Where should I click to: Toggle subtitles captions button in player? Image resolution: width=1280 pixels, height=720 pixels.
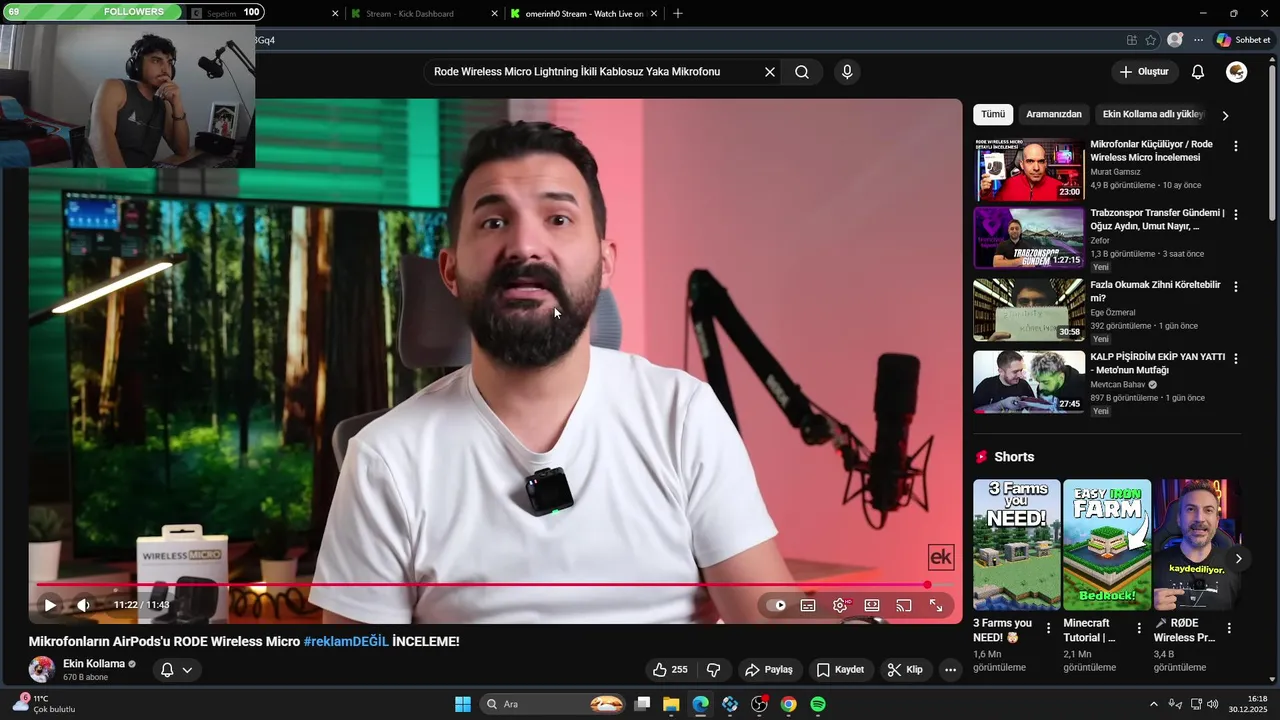pos(808,605)
